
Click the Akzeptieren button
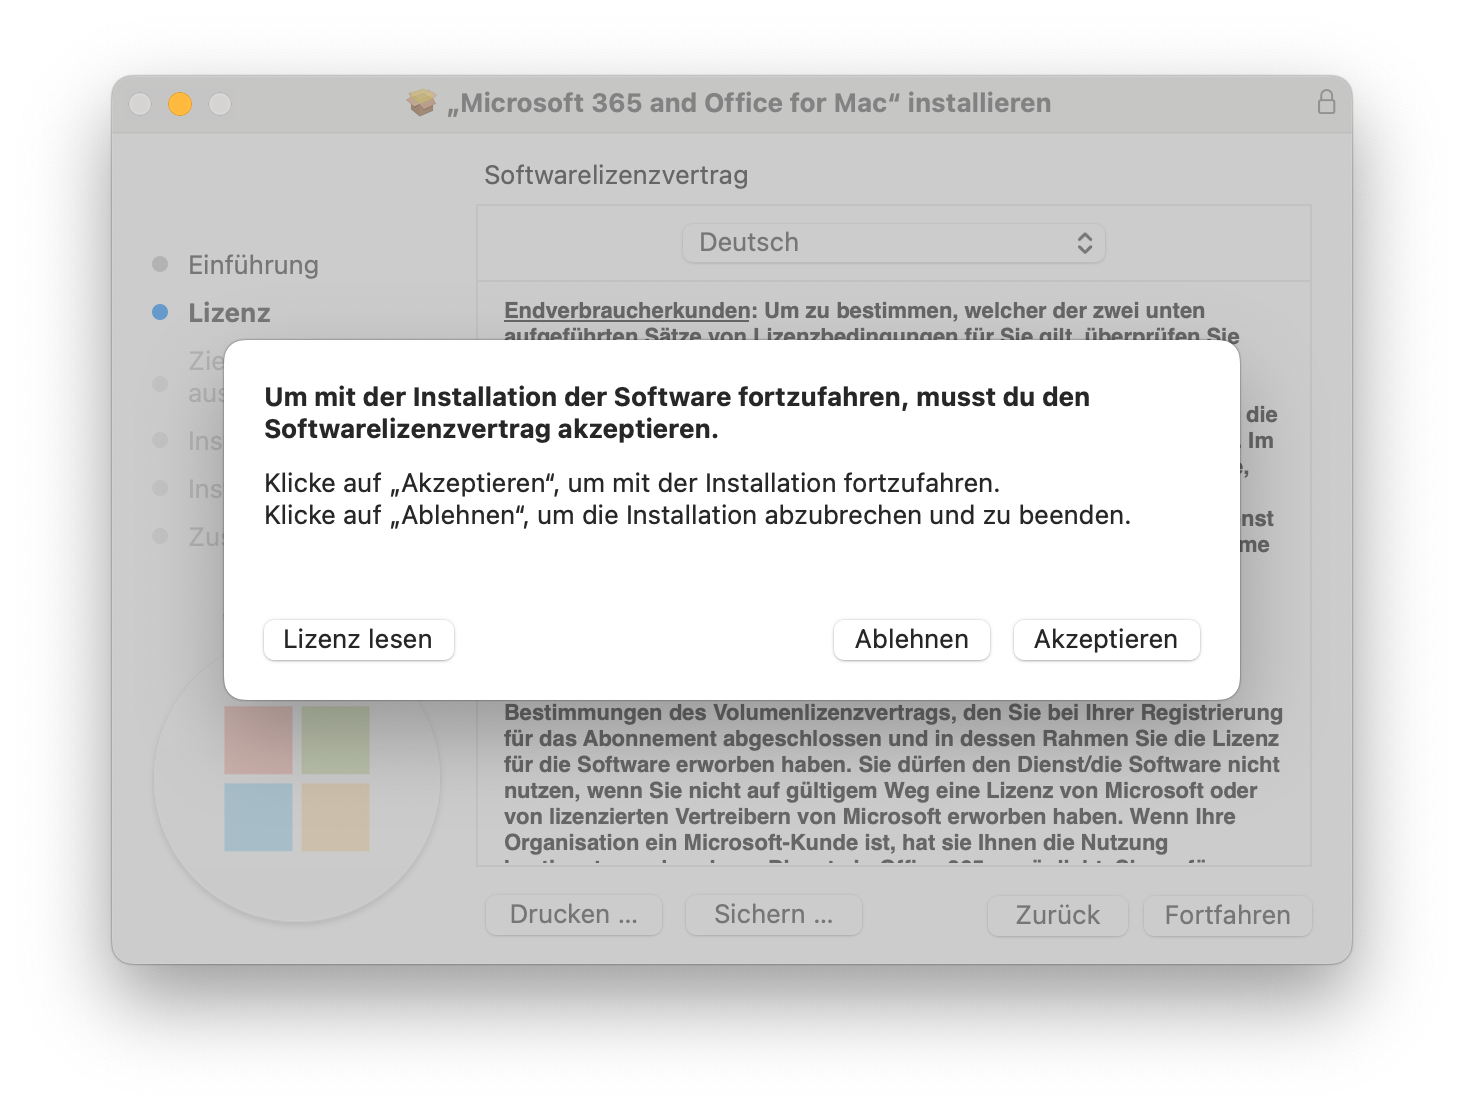point(1106,639)
